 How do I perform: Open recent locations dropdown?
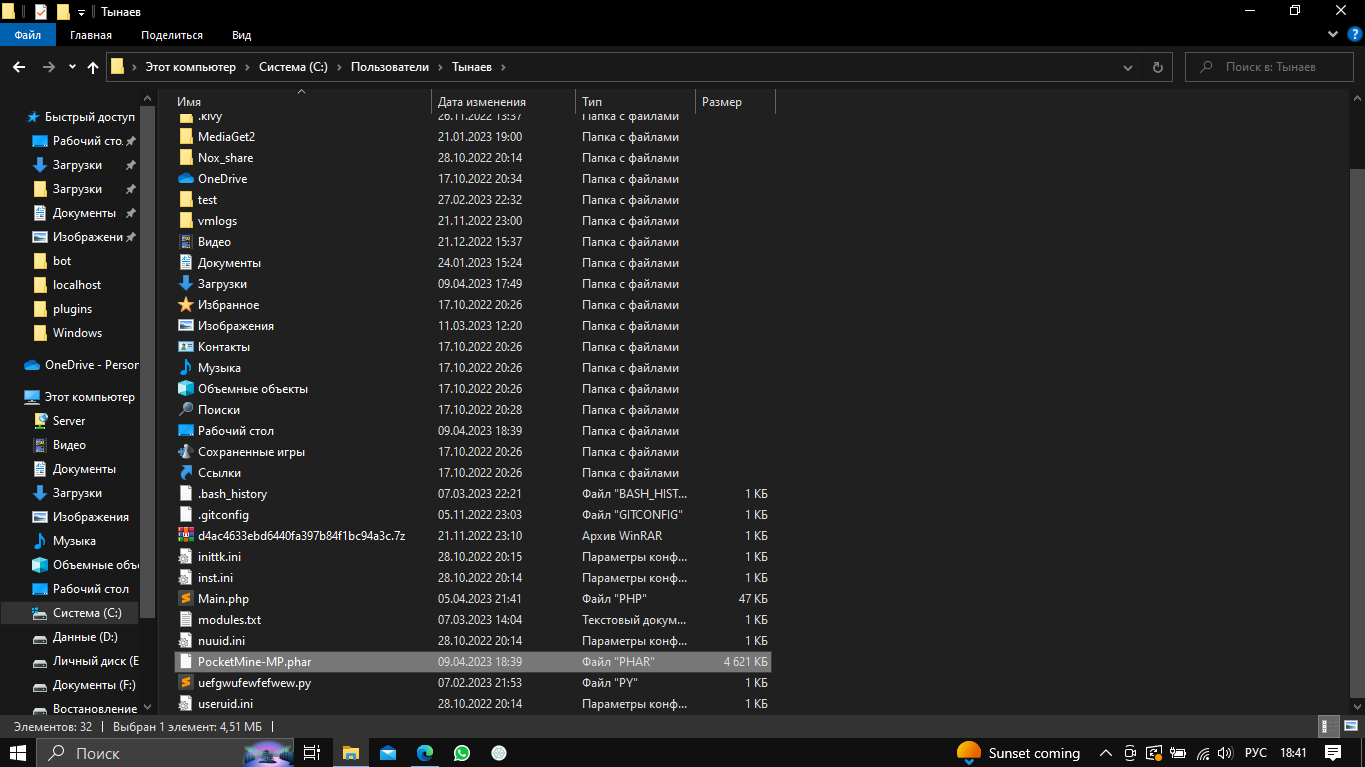72,67
